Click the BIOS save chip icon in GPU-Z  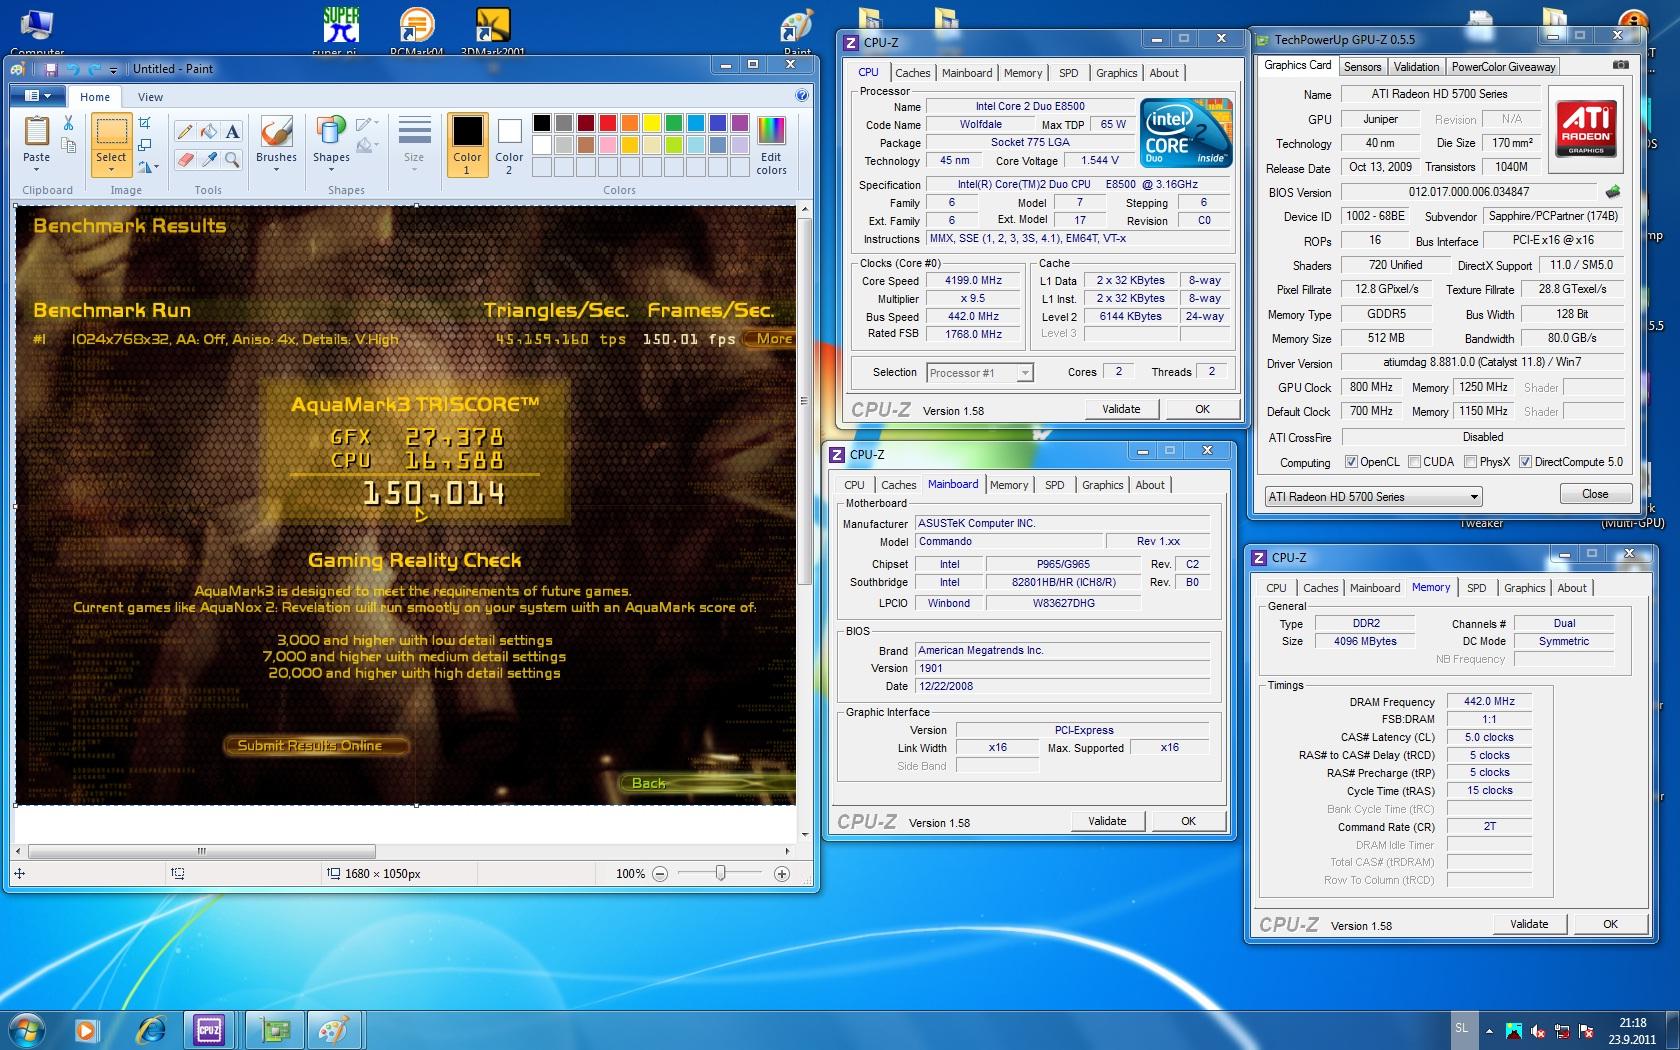coord(1612,191)
